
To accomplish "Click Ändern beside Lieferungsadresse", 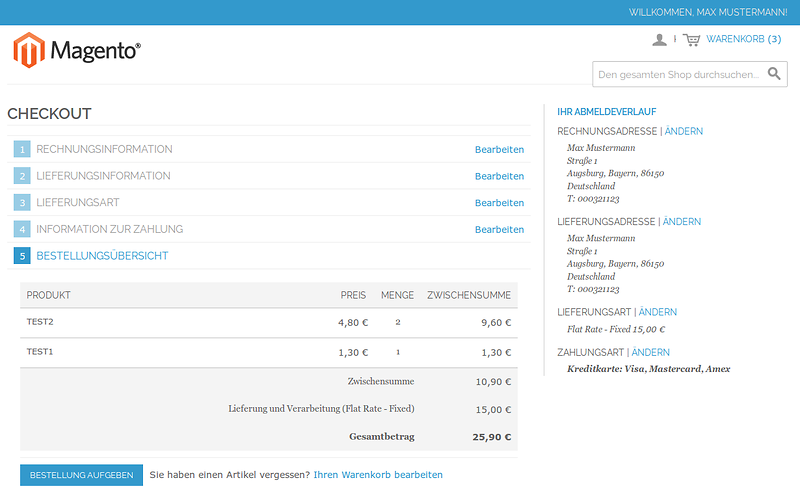I will pos(682,222).
